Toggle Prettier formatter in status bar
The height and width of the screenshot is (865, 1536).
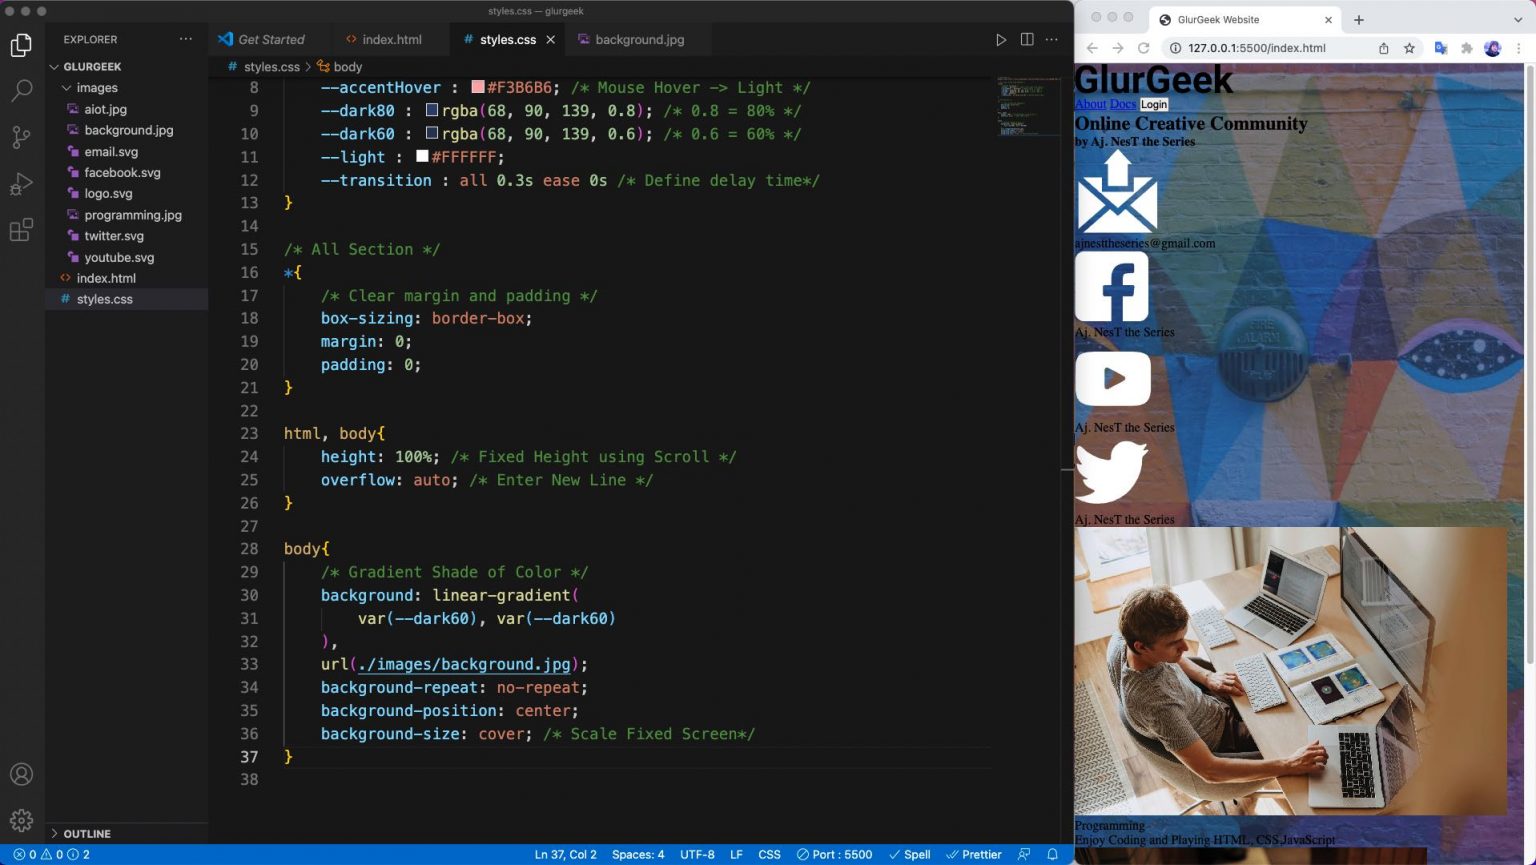(x=974, y=854)
